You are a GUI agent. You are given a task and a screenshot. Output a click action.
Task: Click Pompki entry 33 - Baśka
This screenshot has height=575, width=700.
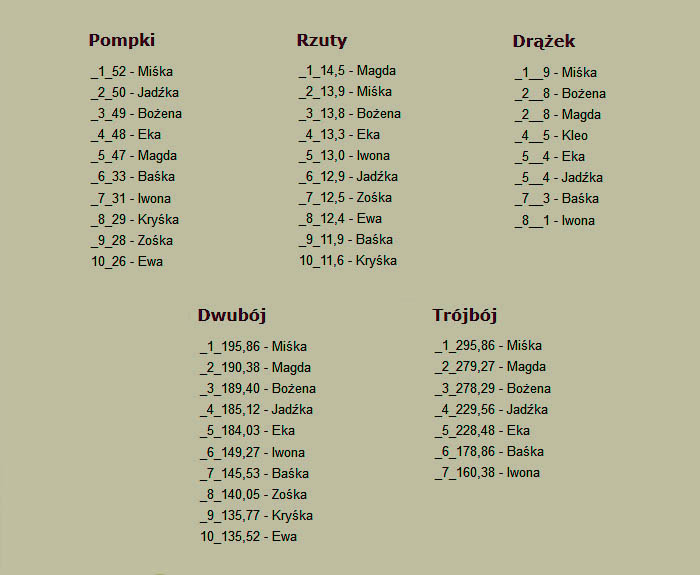(x=133, y=177)
